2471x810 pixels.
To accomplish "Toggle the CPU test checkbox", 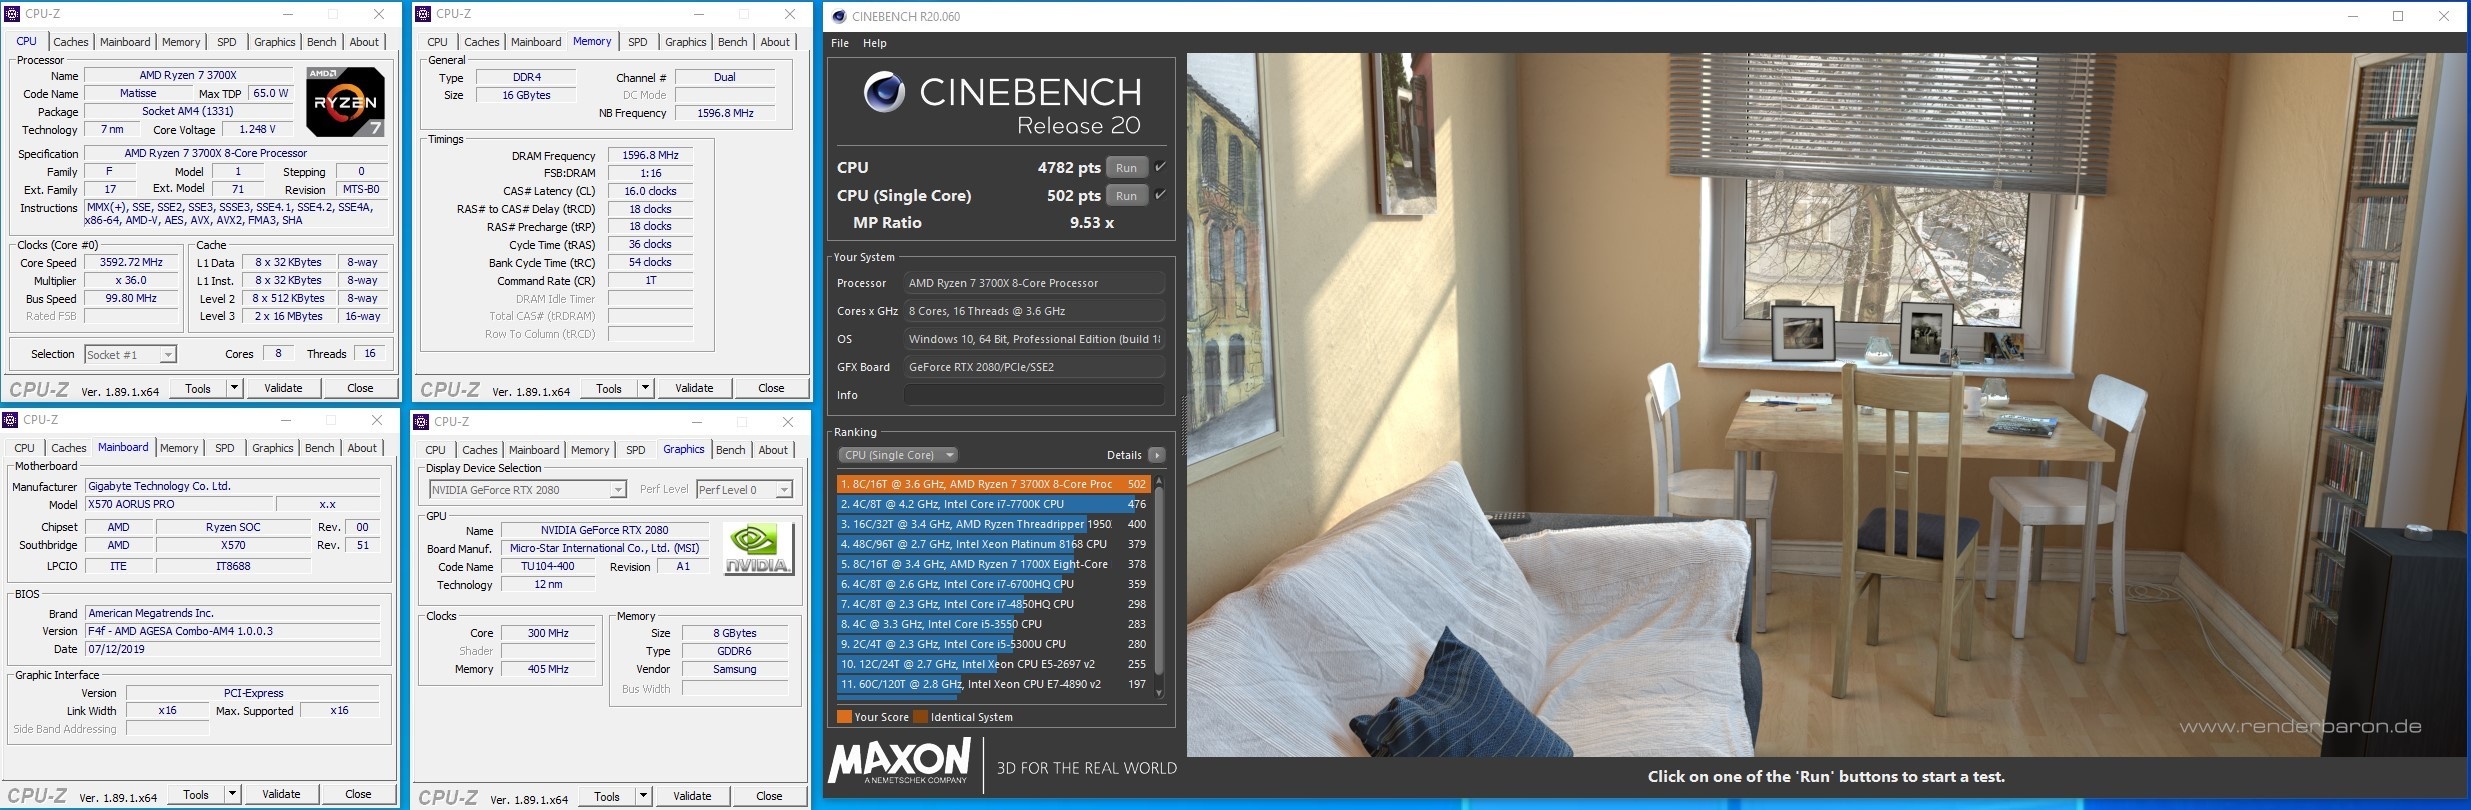I will (x=1160, y=167).
